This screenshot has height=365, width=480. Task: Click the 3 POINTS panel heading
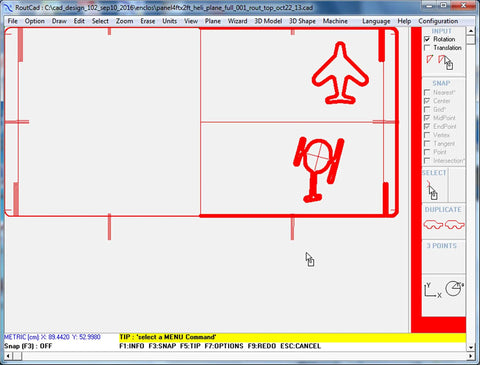tap(442, 246)
